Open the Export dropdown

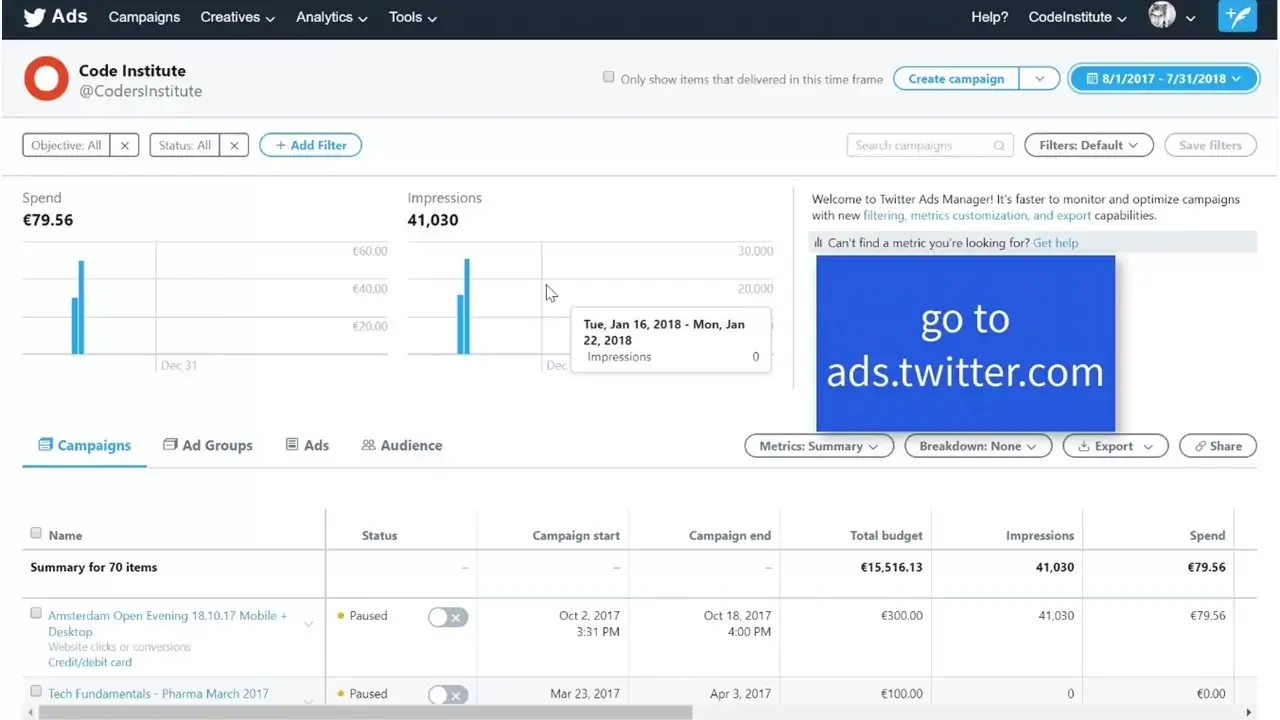1115,446
